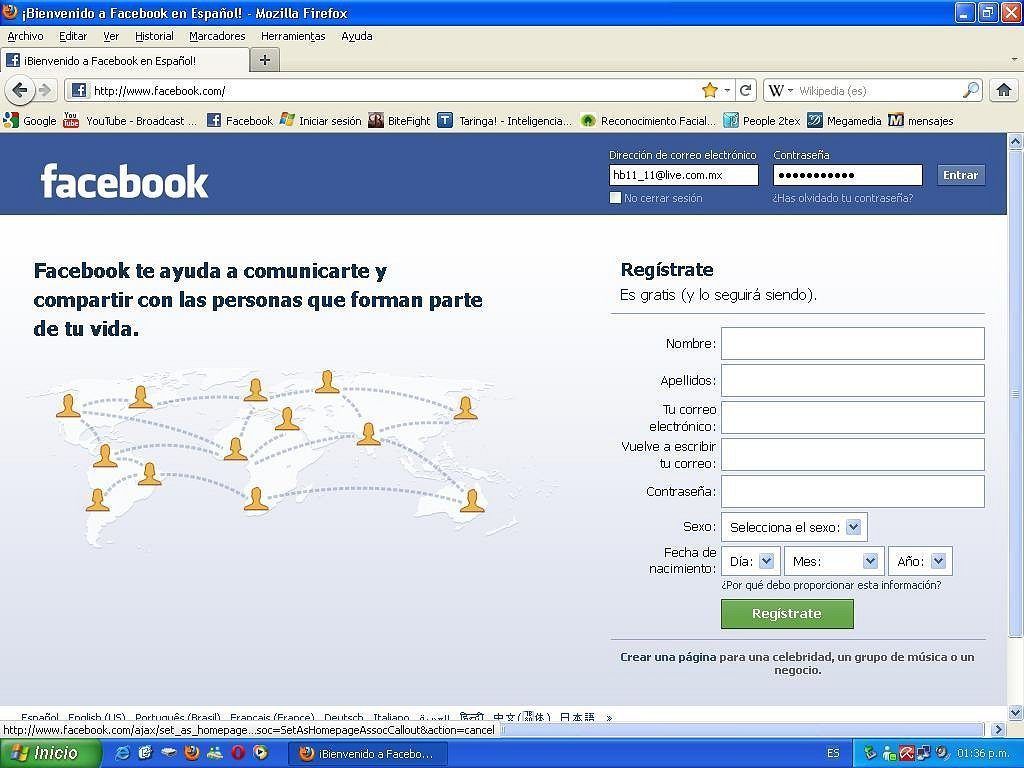This screenshot has height=768, width=1024.
Task: Click the Vuelve a escribir tu correo field
Action: (852, 455)
